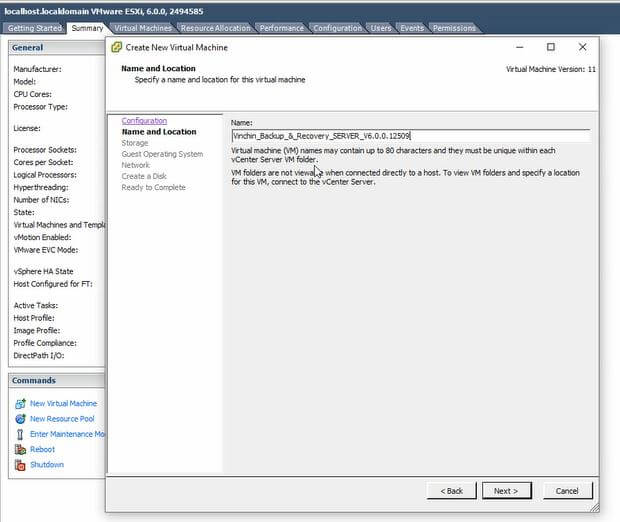Screen dimensions: 620x522
Task: Go to the Configuration wizard step link
Action: coord(144,121)
